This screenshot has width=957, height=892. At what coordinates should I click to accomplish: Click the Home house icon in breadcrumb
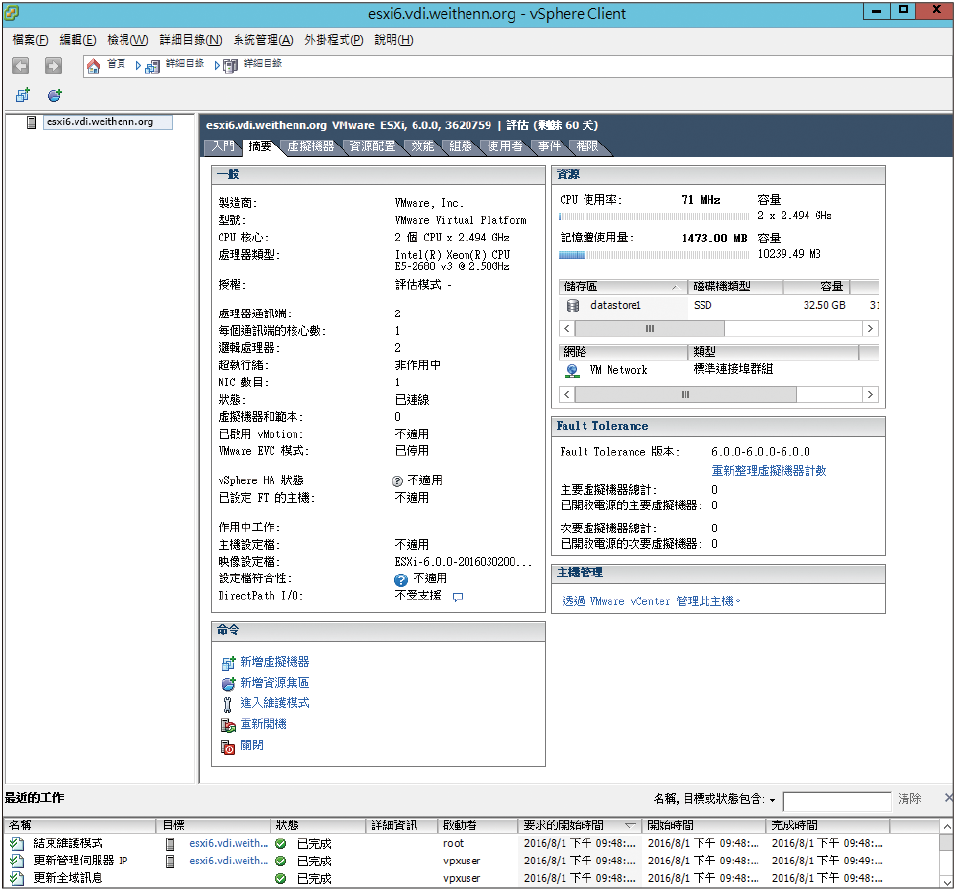93,66
